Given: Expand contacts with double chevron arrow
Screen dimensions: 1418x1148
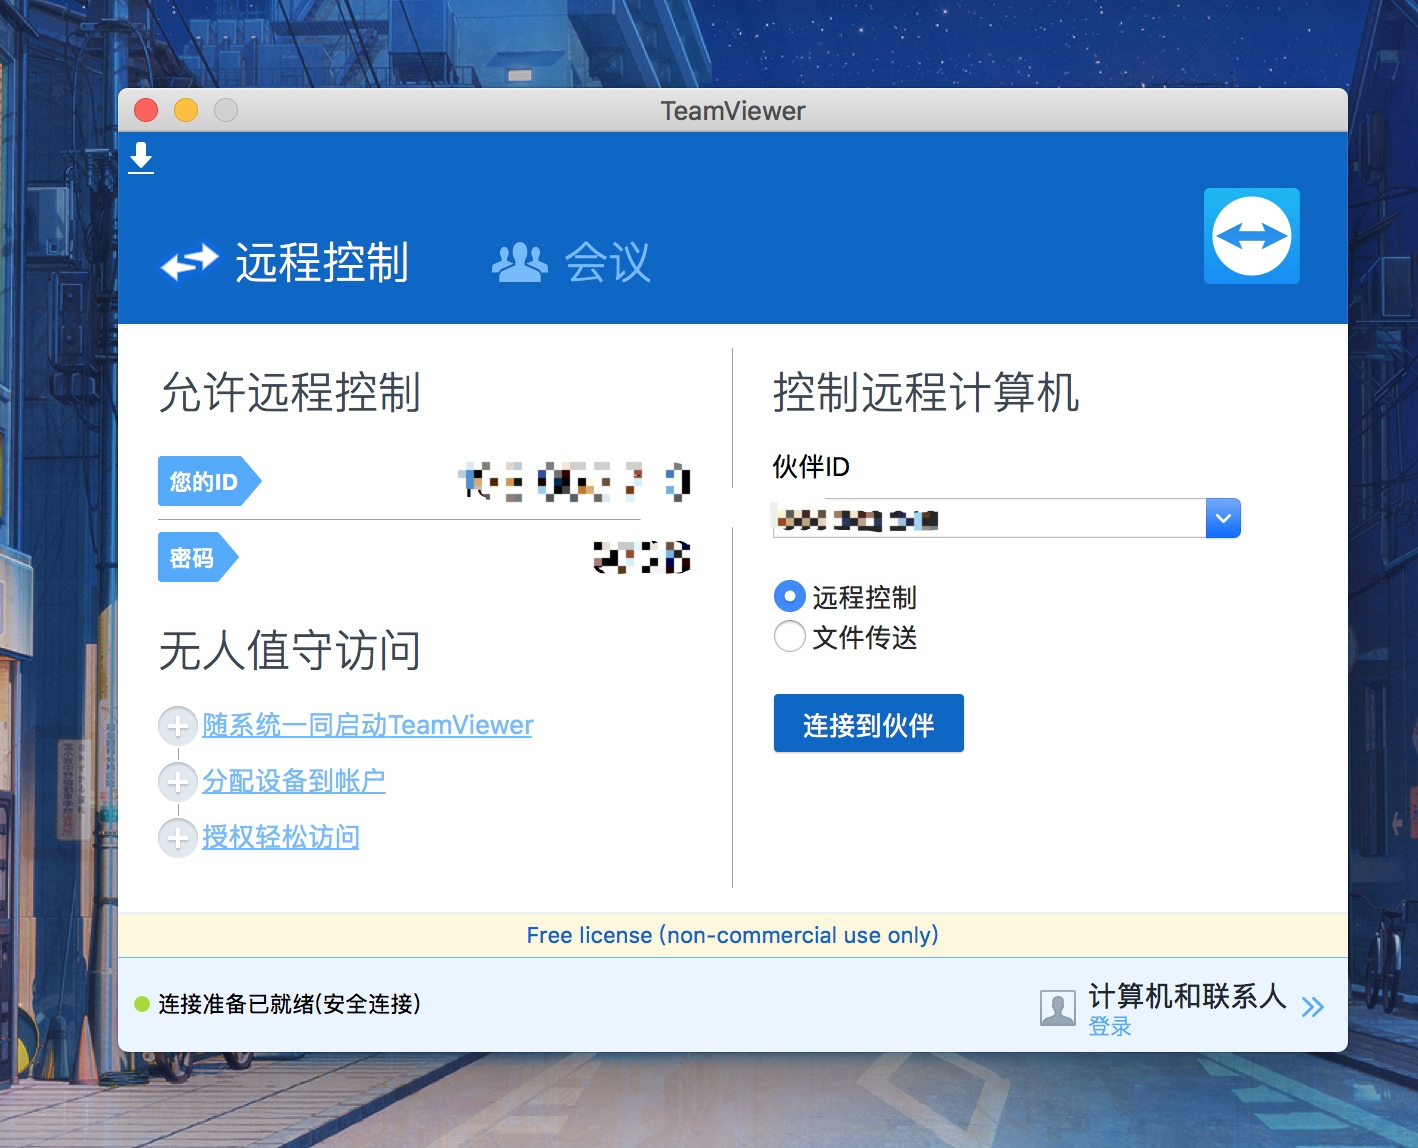Looking at the screenshot, I should 1313,1007.
